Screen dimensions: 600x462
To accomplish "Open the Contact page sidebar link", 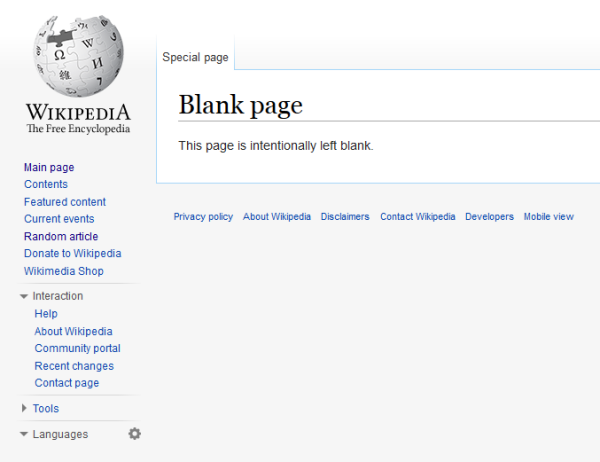I will click(67, 383).
